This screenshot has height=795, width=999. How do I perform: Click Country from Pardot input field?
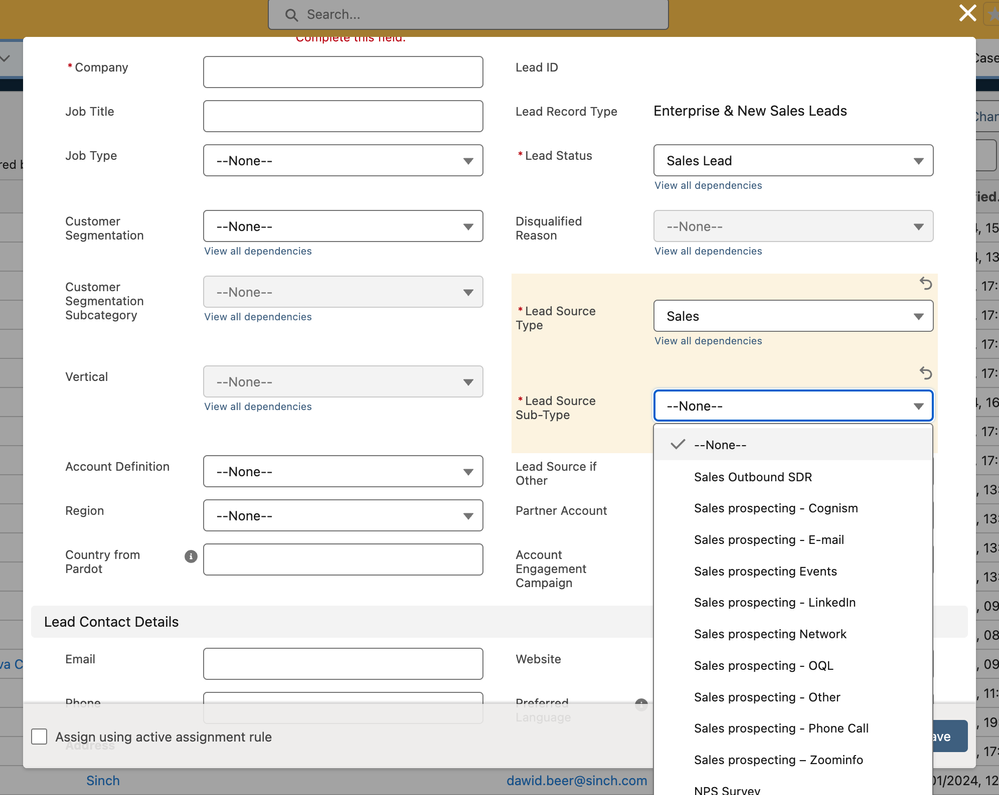click(x=343, y=559)
